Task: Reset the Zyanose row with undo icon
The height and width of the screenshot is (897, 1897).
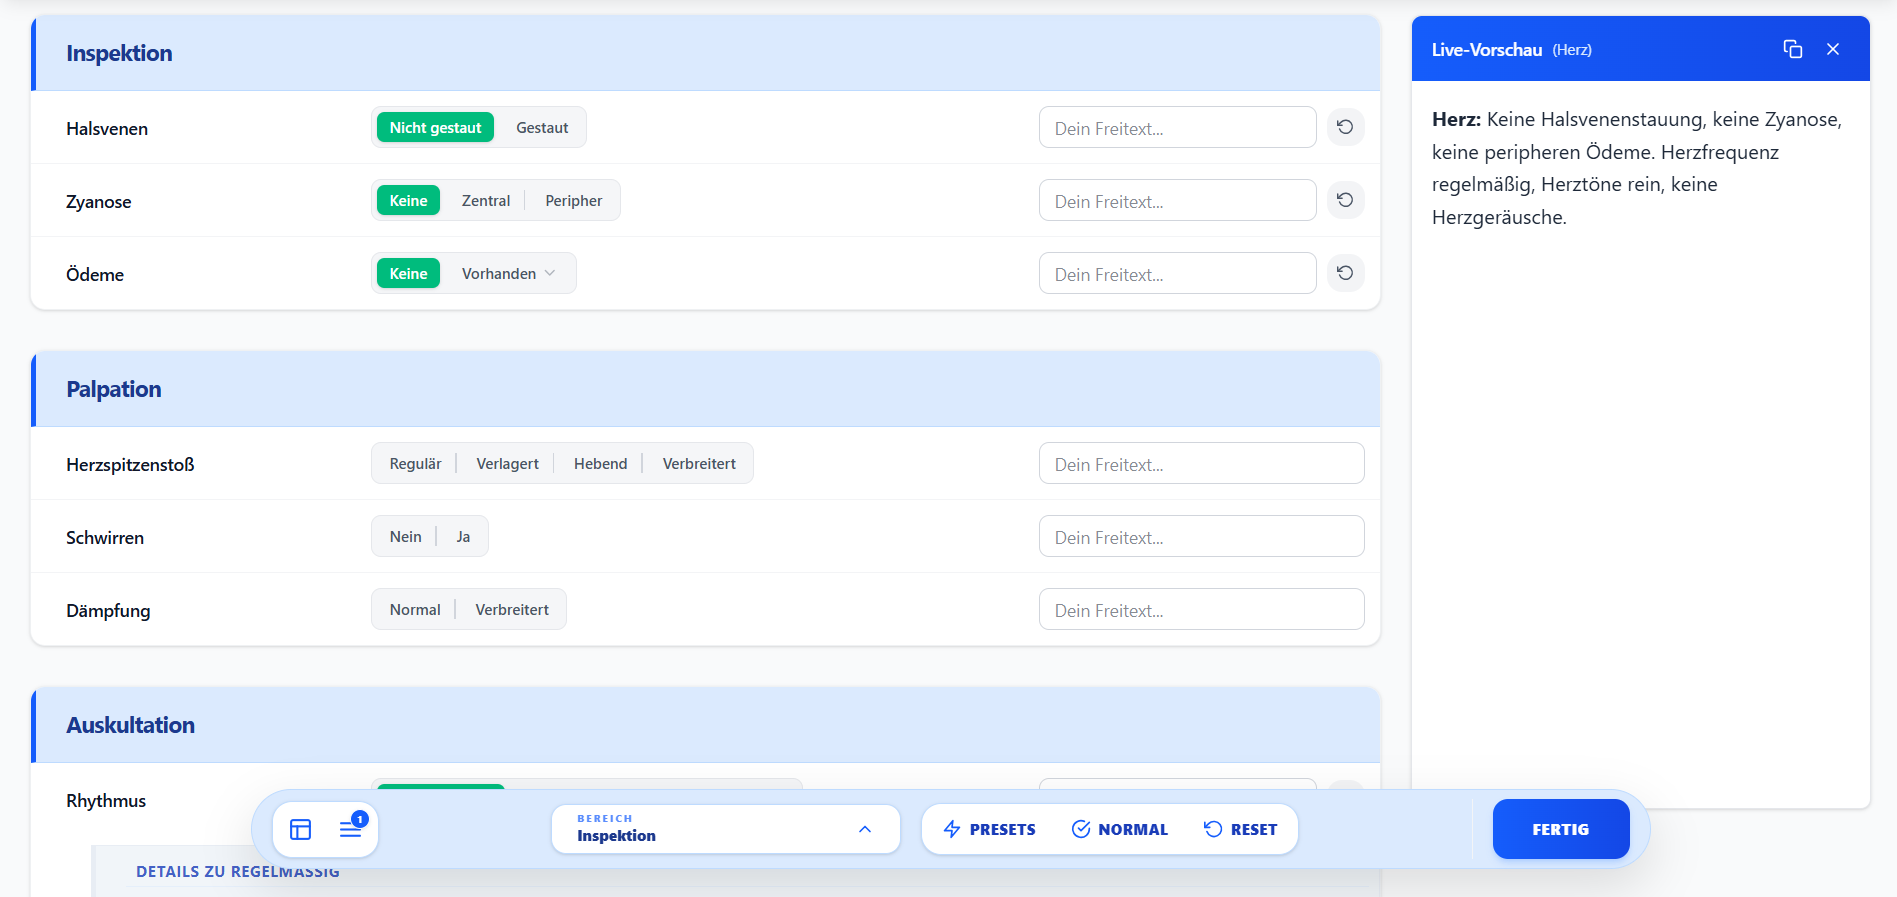Action: click(x=1345, y=200)
